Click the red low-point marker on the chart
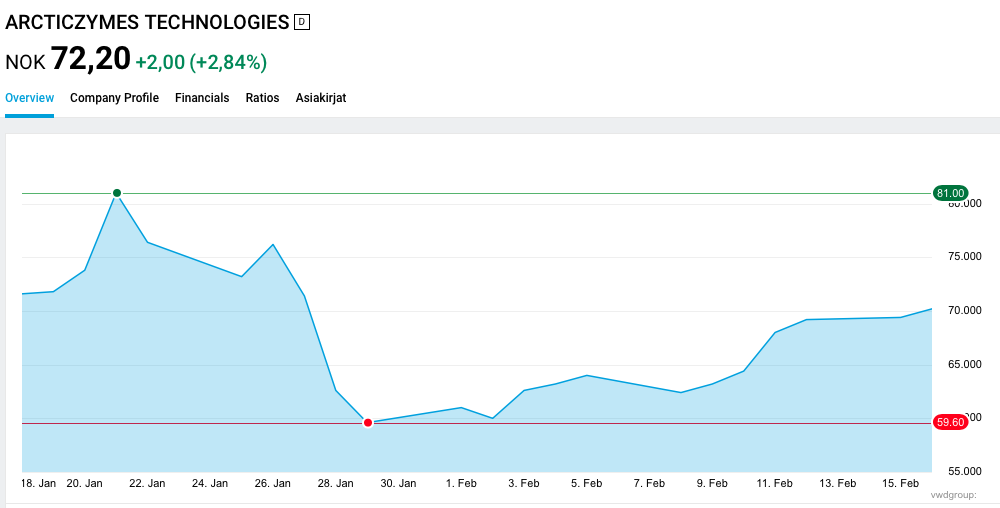This screenshot has height=508, width=1000. pyautogui.click(x=368, y=423)
